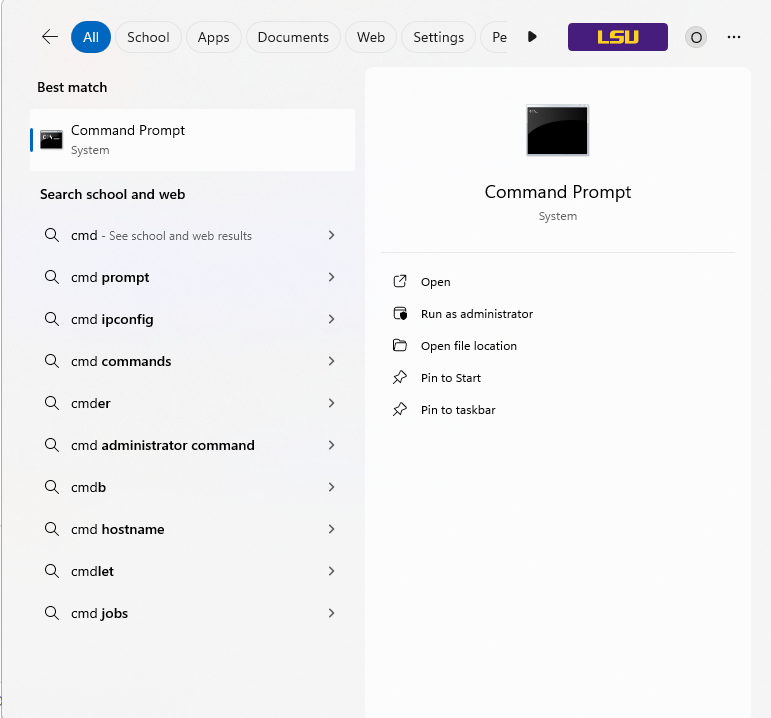Click the search icon beside 'cmd hostname'
Image resolution: width=771 pixels, height=718 pixels.
click(52, 529)
